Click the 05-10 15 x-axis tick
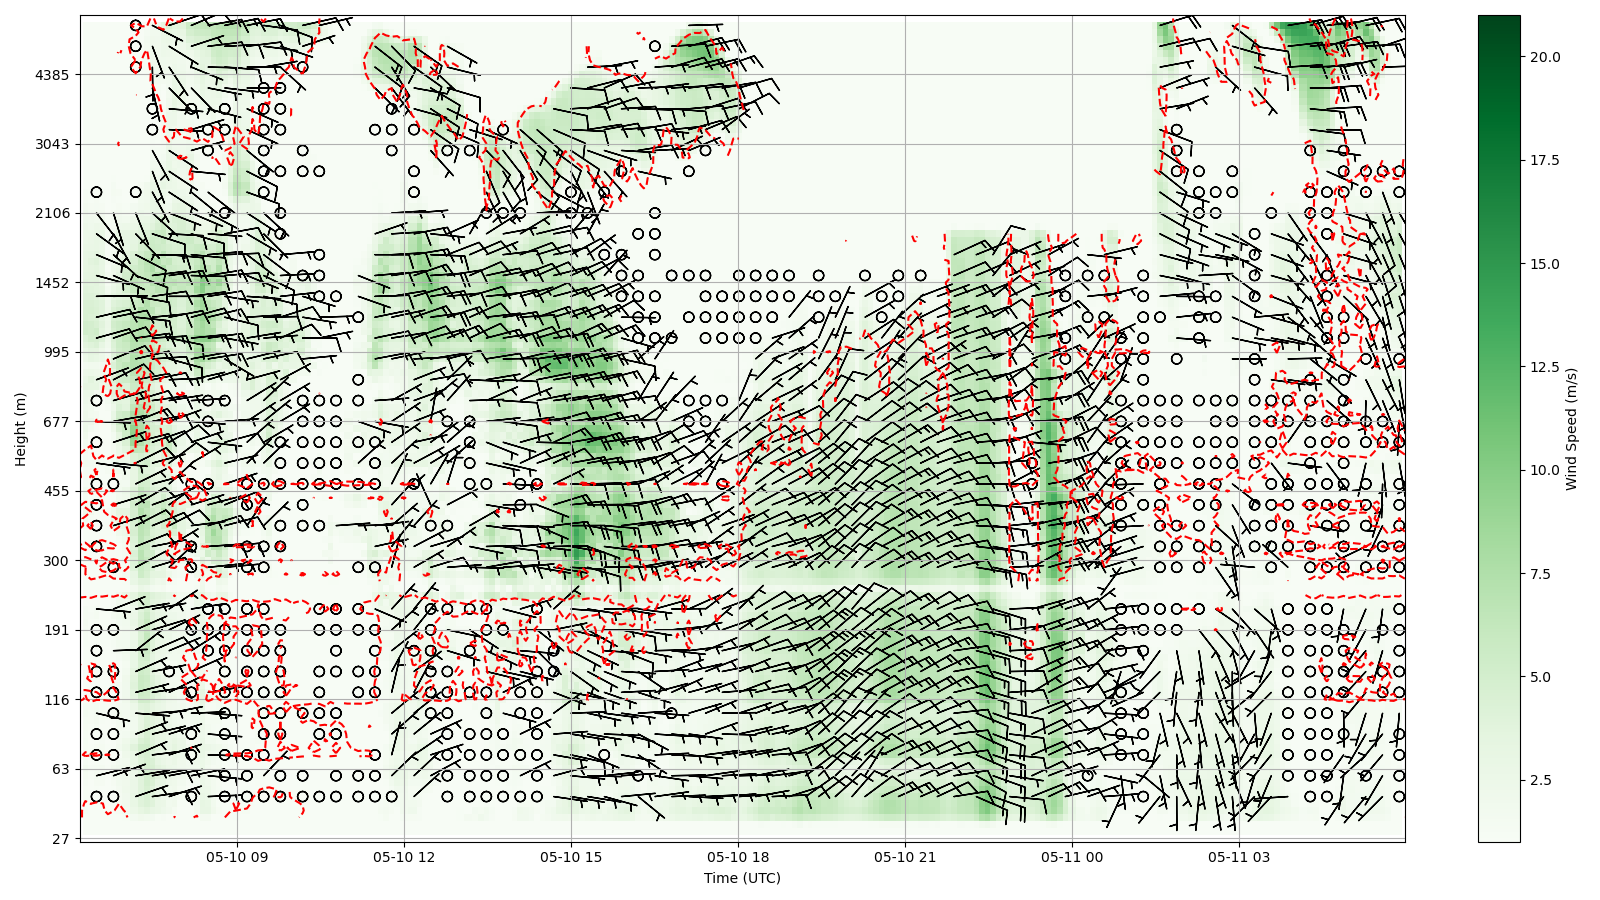 pyautogui.click(x=571, y=857)
